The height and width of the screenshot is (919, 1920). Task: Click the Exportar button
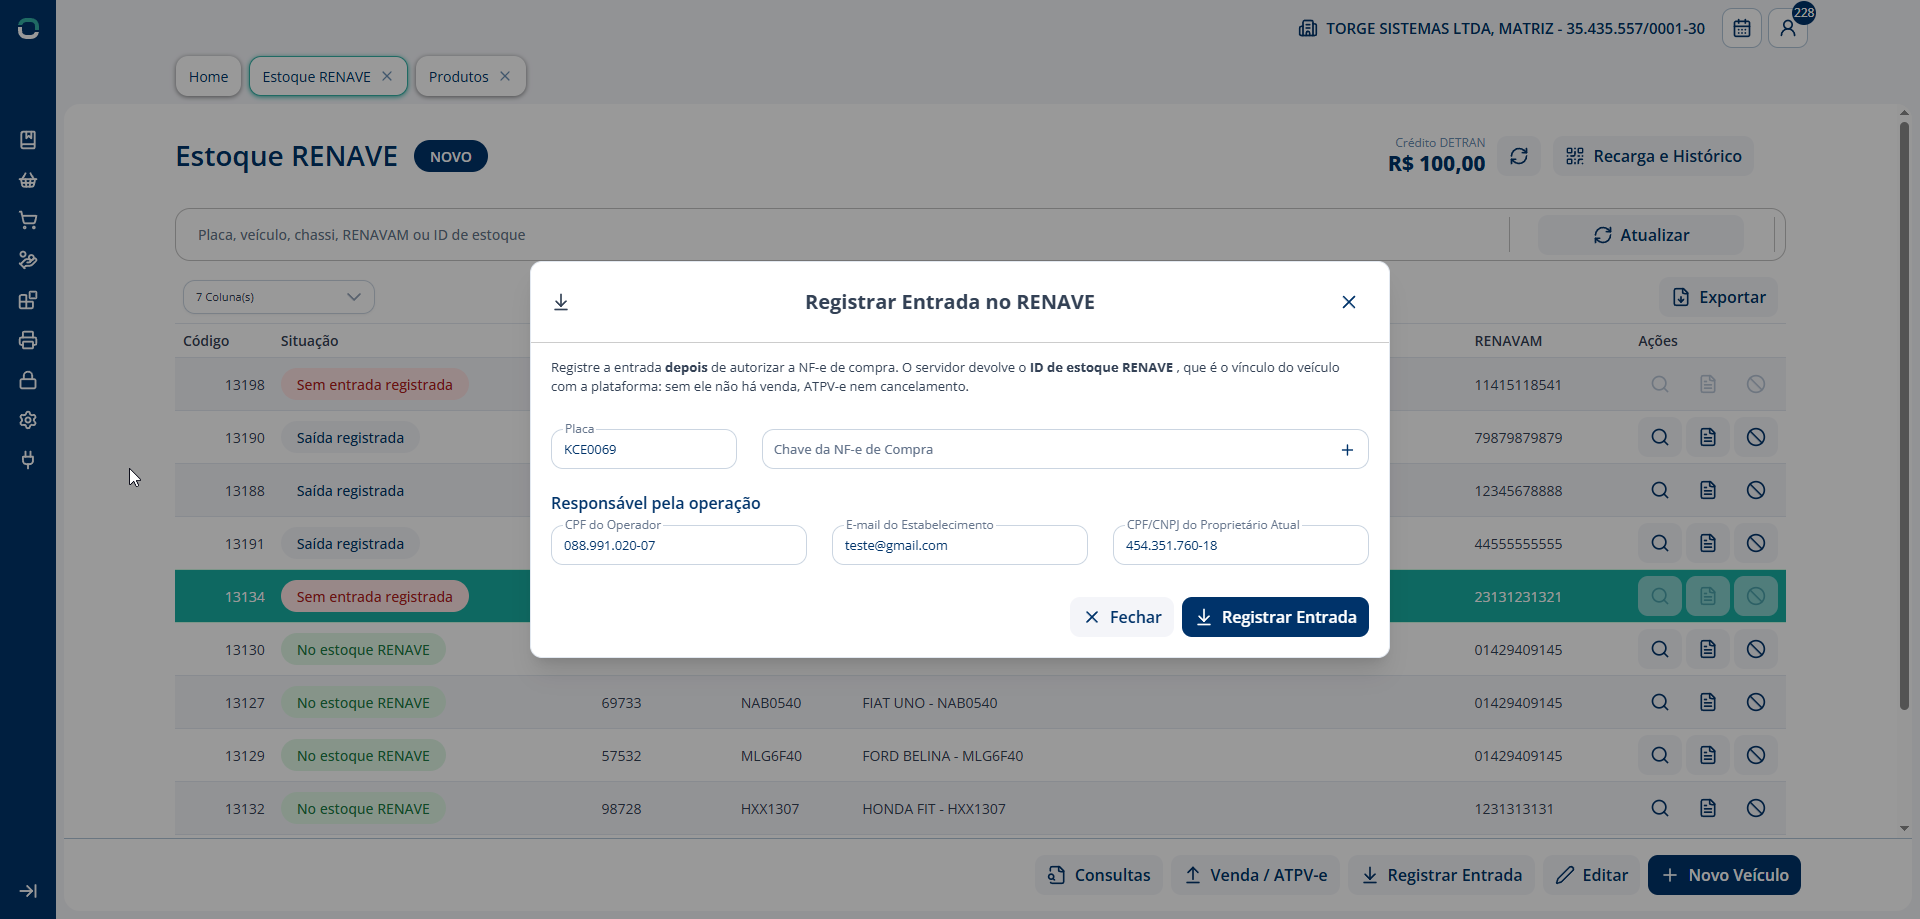pyautogui.click(x=1718, y=297)
